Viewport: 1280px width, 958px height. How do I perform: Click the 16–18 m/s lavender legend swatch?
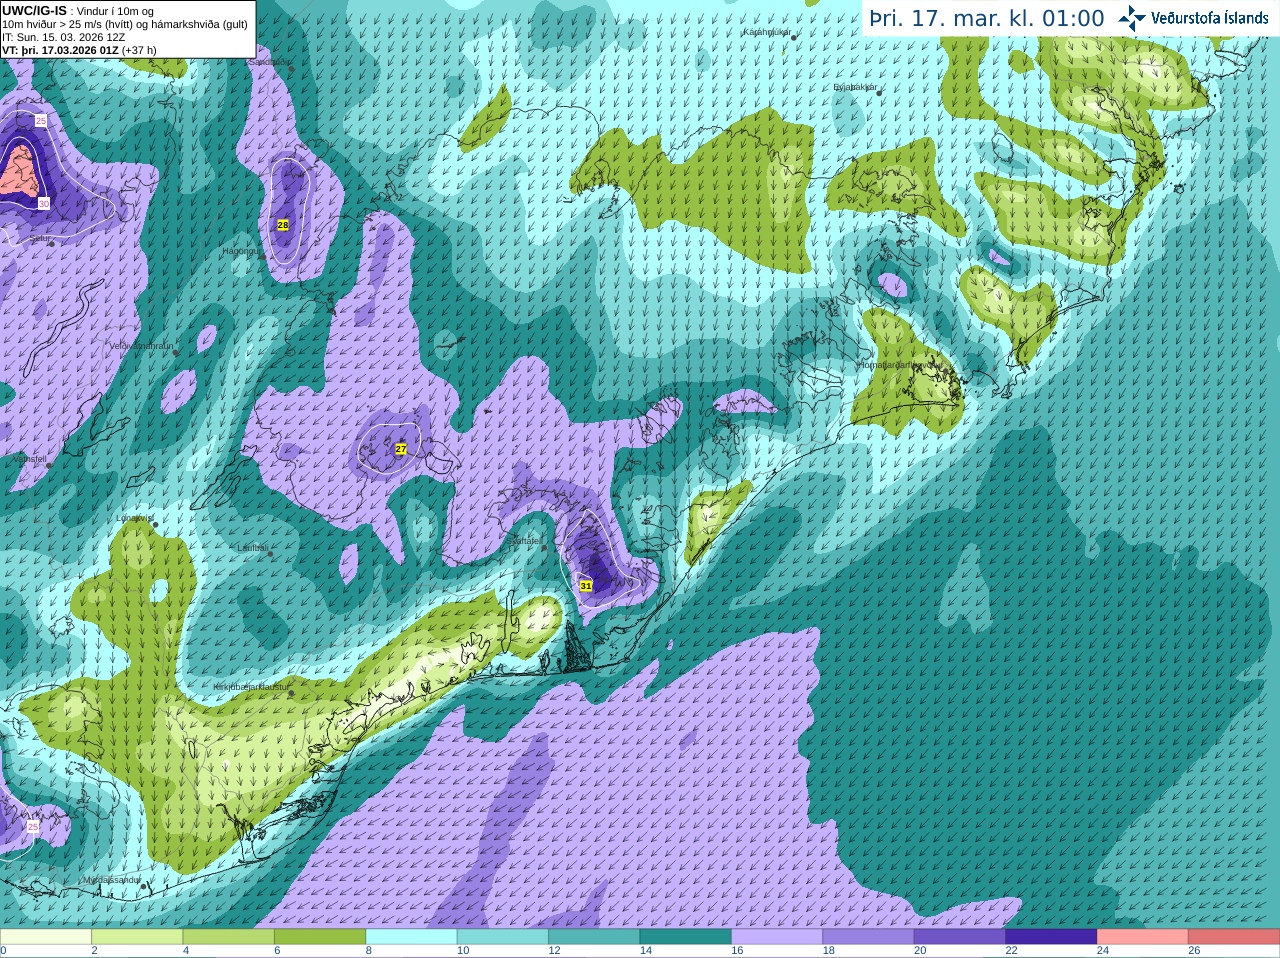coord(777,937)
